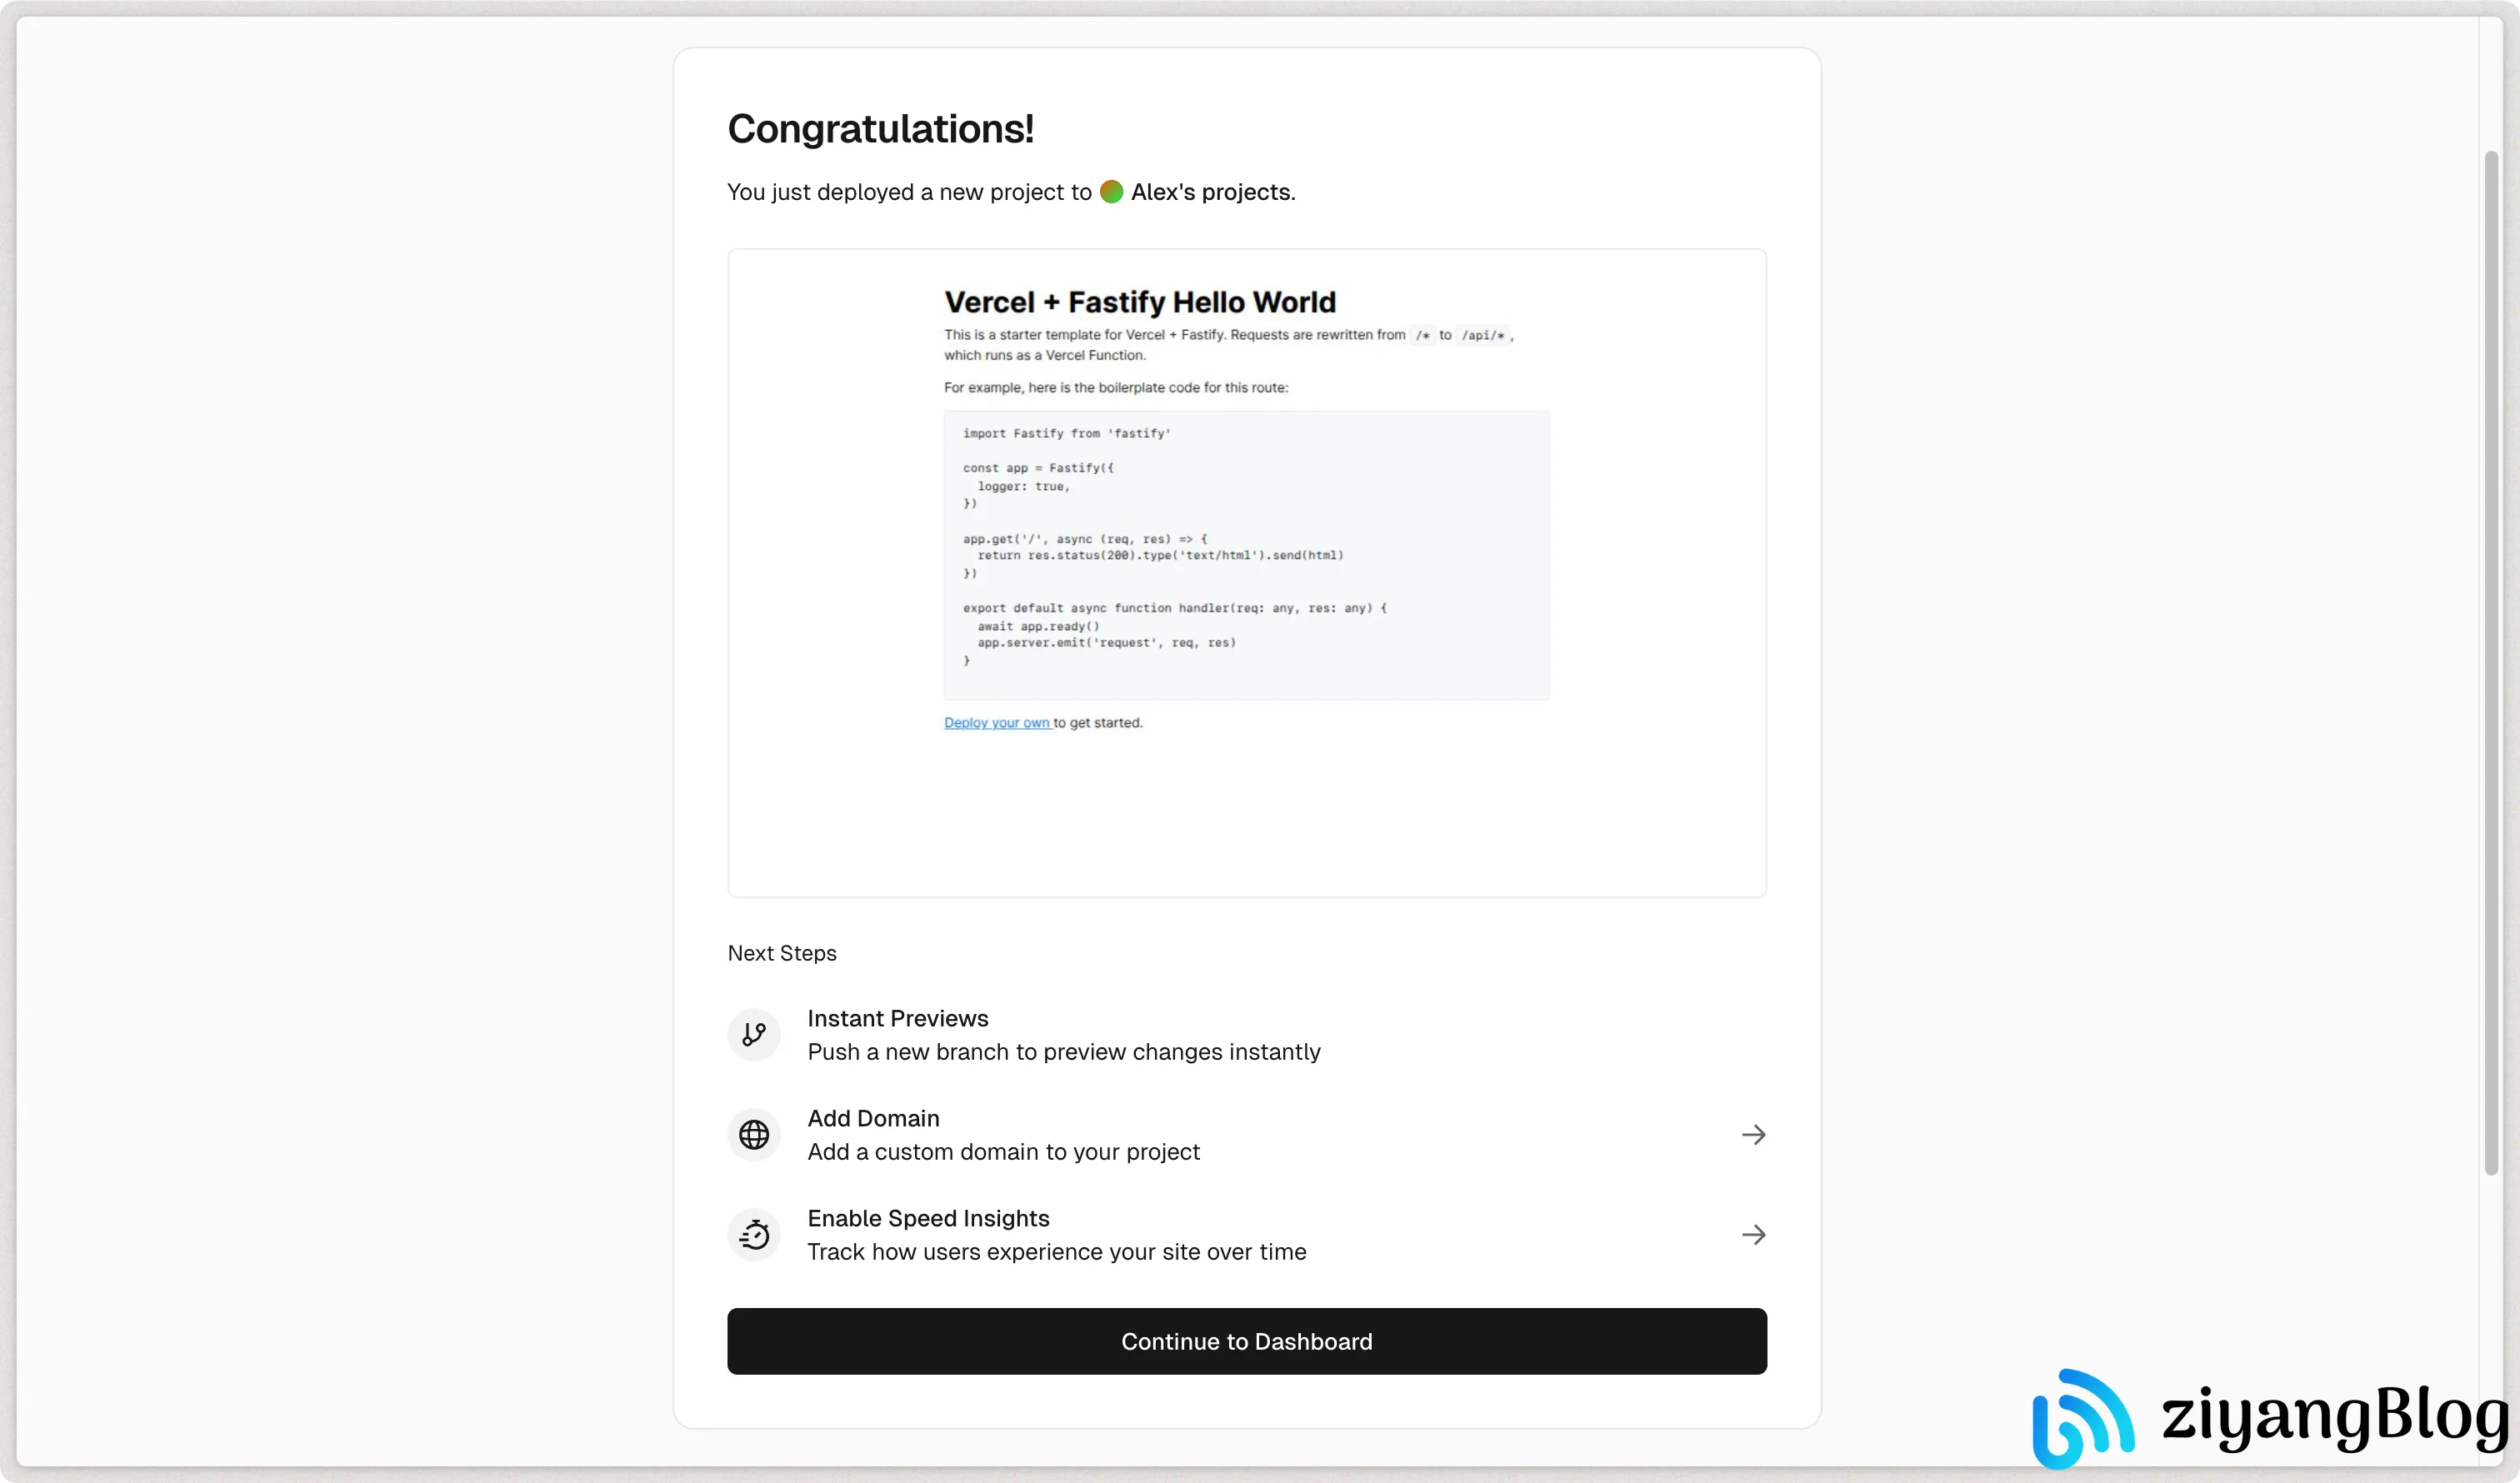
Task: Select the Instant Previews heading
Action: click(x=897, y=1018)
